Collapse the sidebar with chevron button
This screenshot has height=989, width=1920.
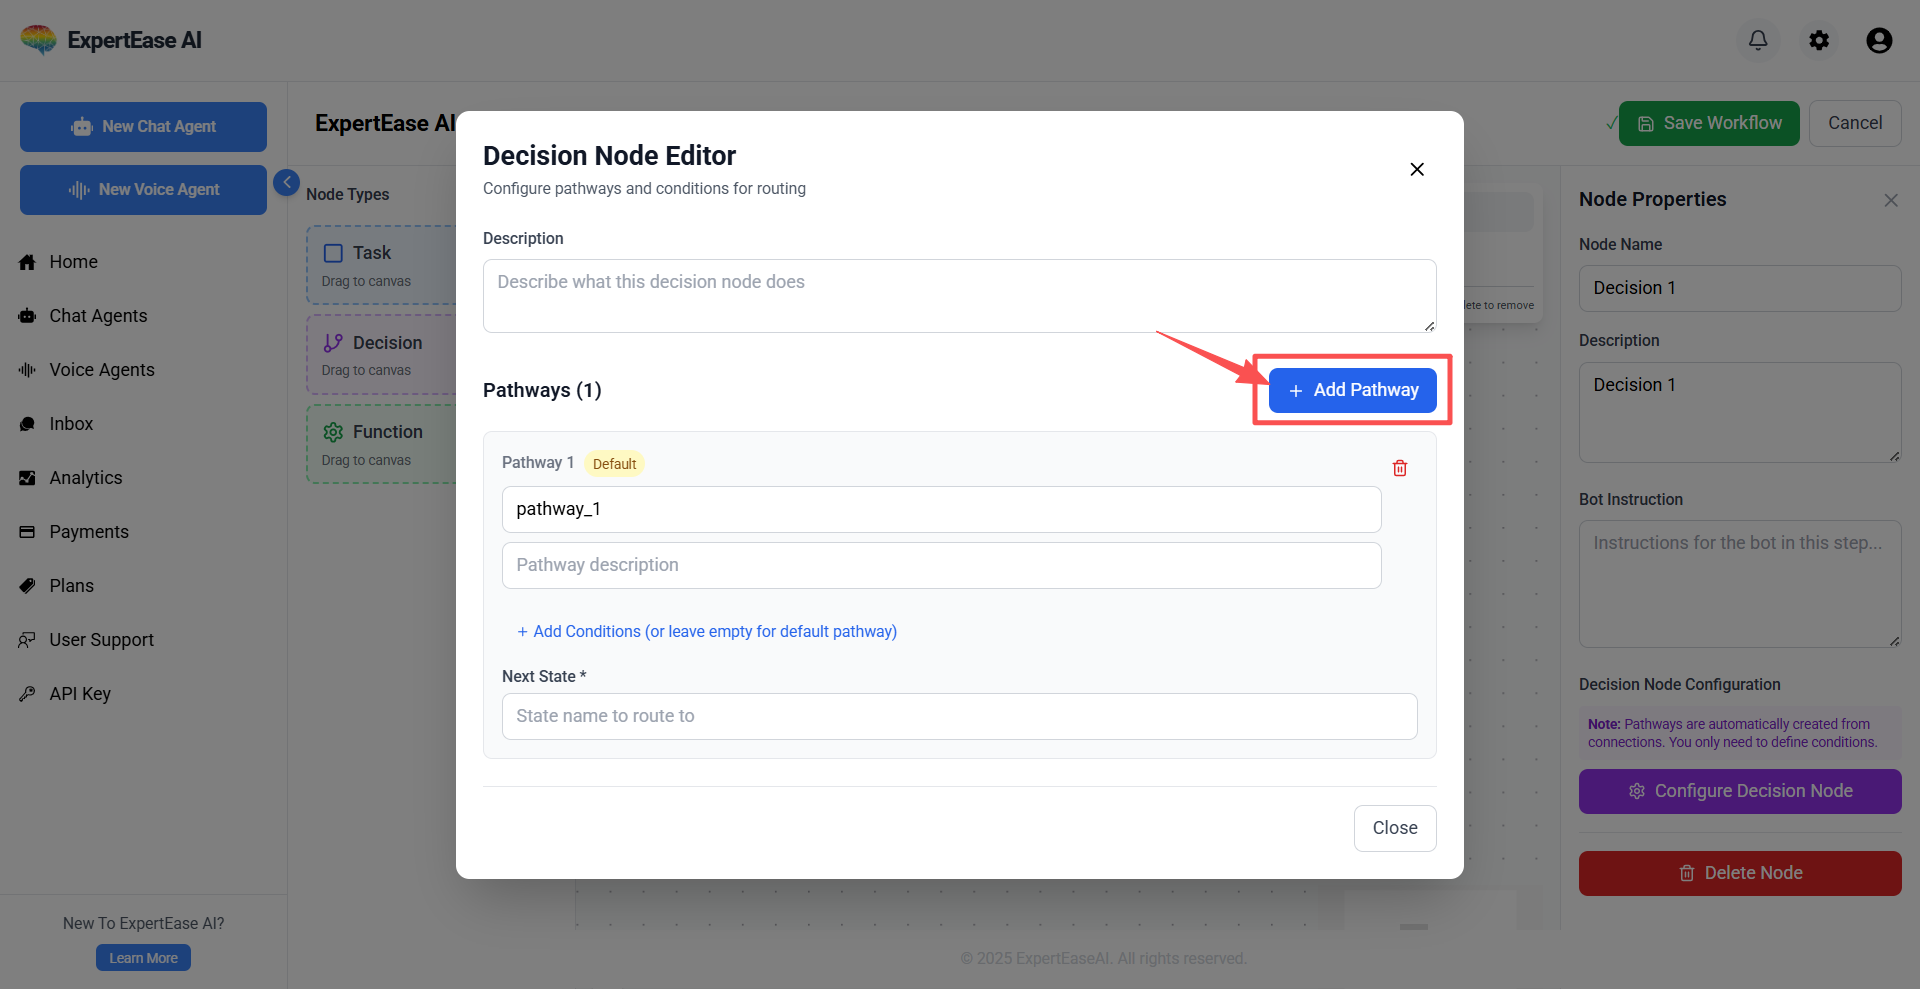[x=286, y=182]
